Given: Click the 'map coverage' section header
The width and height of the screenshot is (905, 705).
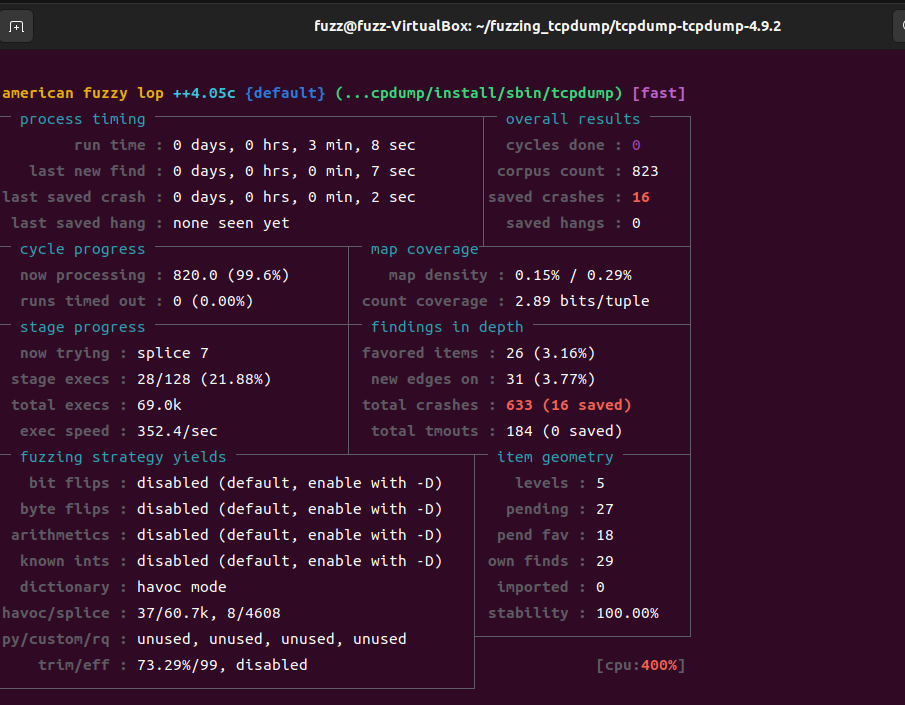Looking at the screenshot, I should point(424,249).
